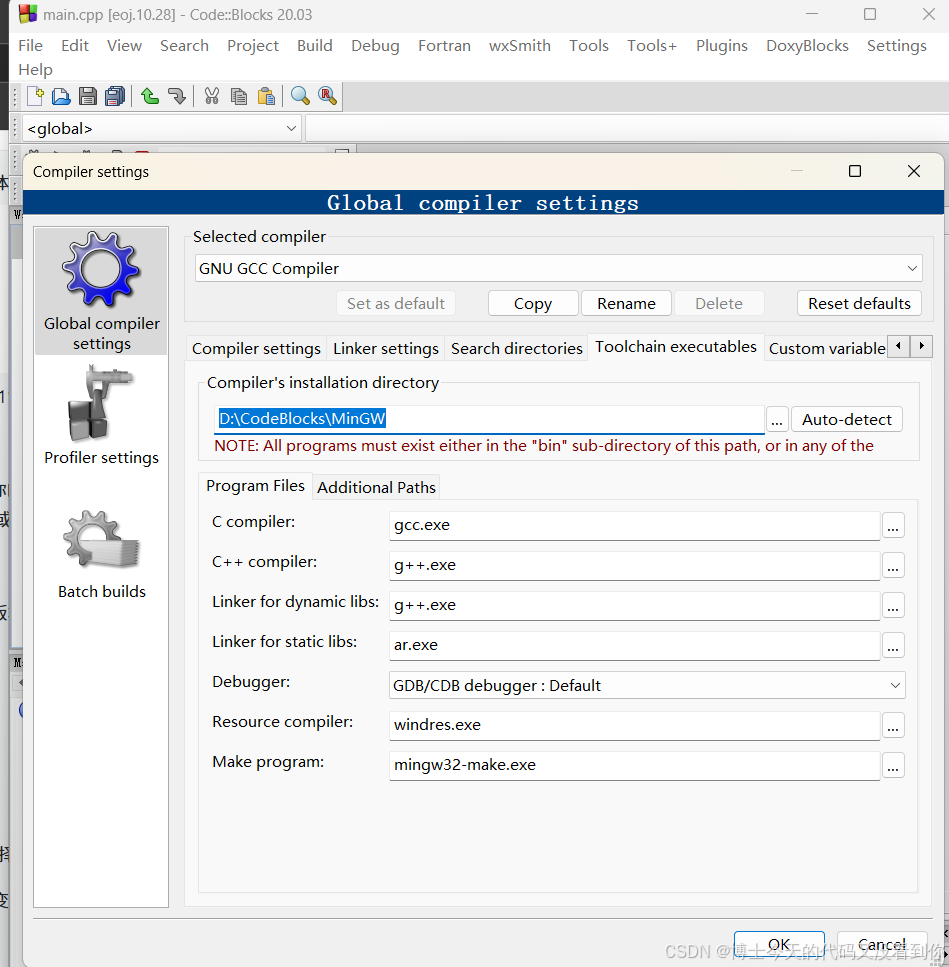The width and height of the screenshot is (949, 967).
Task: Click Cancel to dismiss dialog
Action: coord(882,944)
